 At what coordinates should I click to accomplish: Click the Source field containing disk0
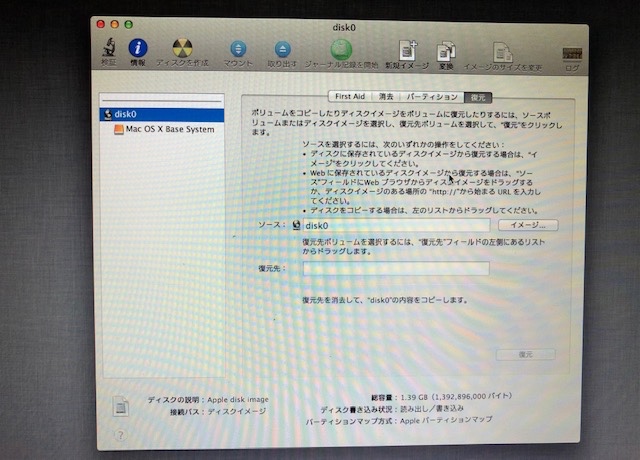(x=396, y=225)
